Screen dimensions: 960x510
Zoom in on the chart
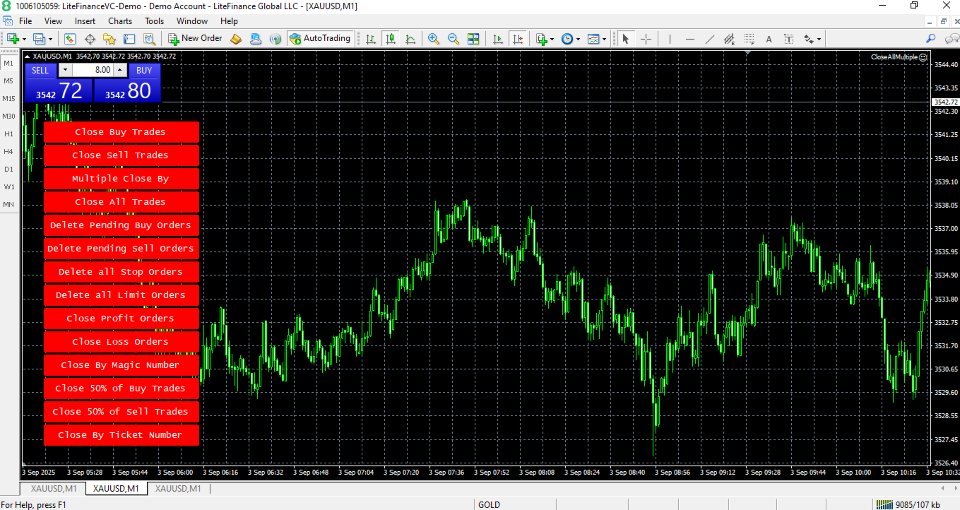click(x=433, y=39)
